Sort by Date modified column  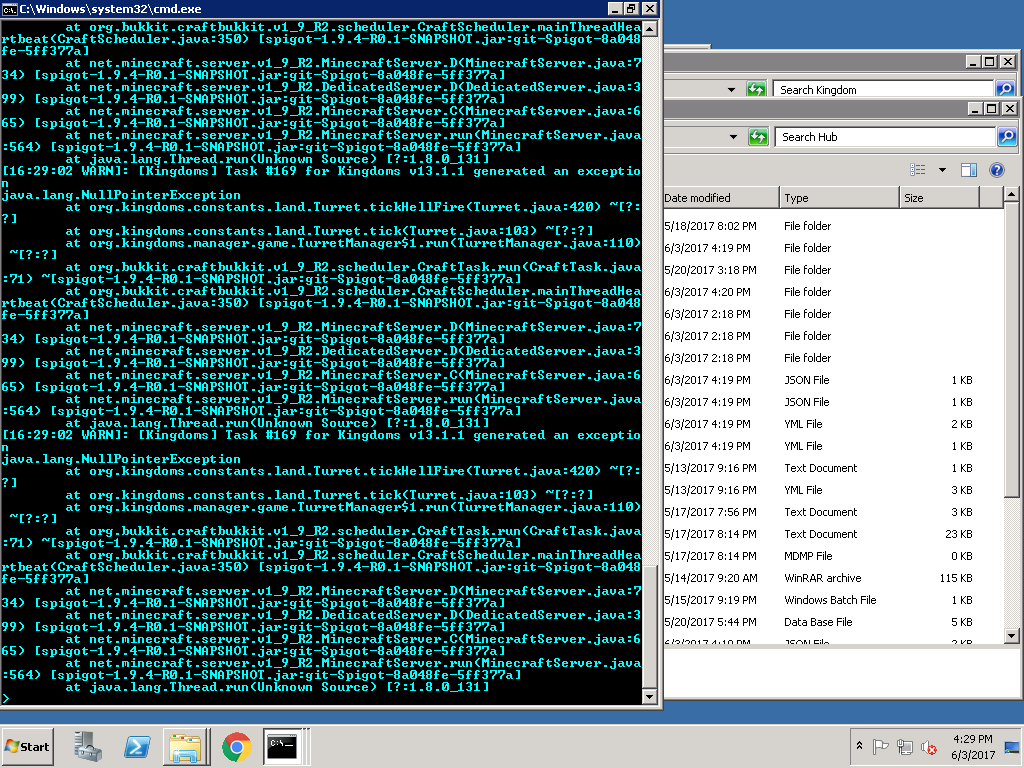pyautogui.click(x=721, y=198)
